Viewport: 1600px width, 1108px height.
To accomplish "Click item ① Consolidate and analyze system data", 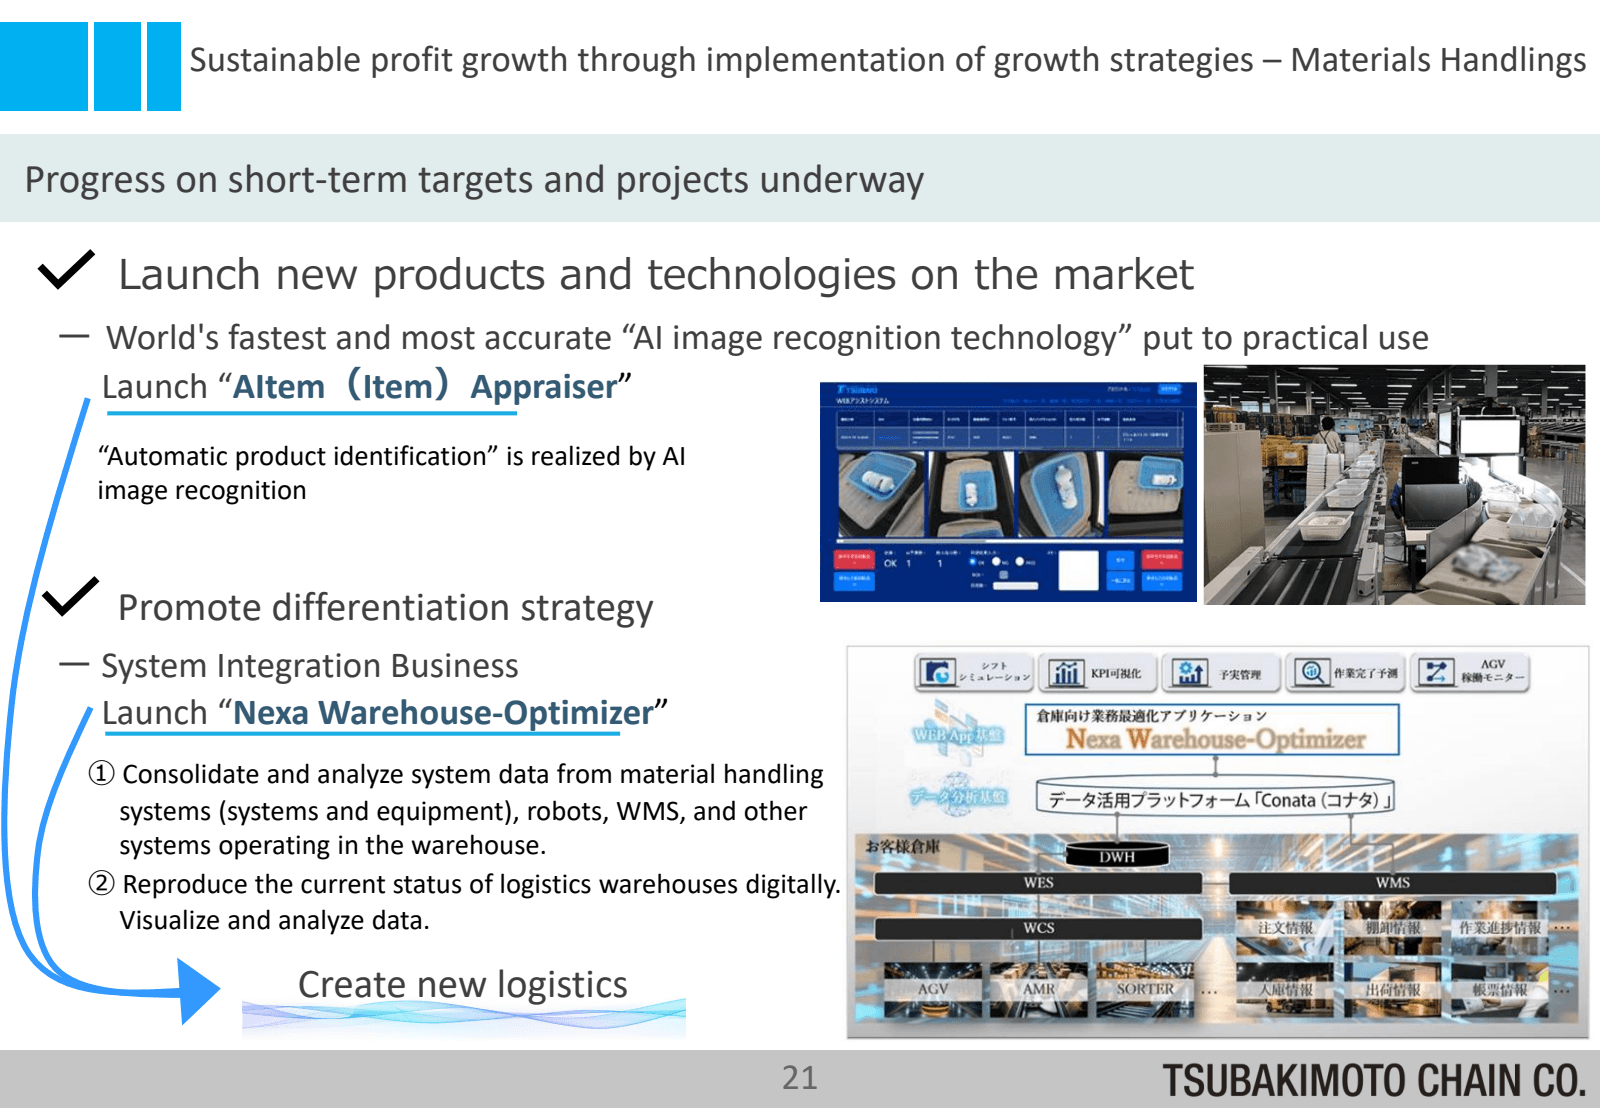I will click(x=456, y=810).
